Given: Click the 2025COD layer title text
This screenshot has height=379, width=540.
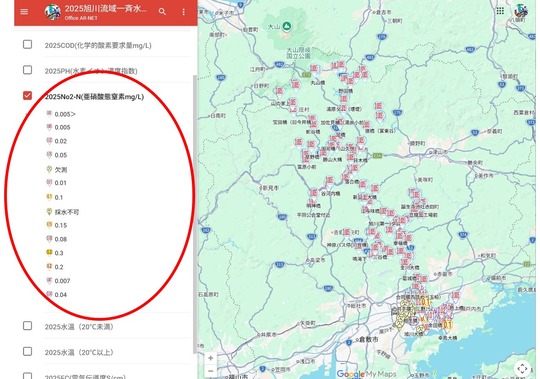Looking at the screenshot, I should [98, 45].
